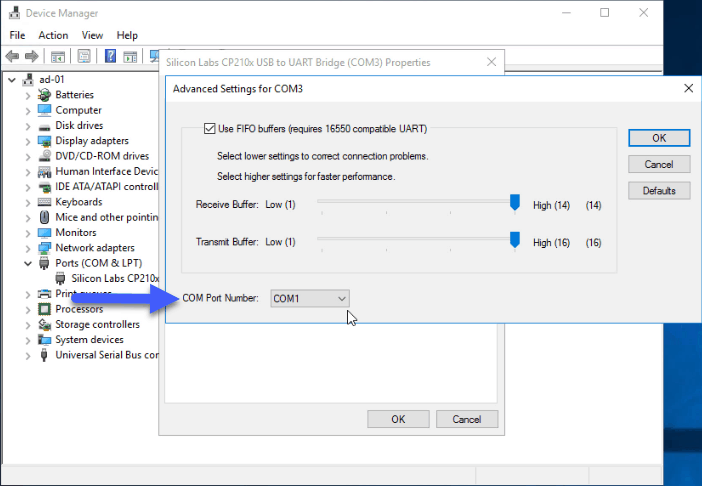702x486 pixels.
Task: Close the CP210x Properties dialog
Action: tap(492, 62)
